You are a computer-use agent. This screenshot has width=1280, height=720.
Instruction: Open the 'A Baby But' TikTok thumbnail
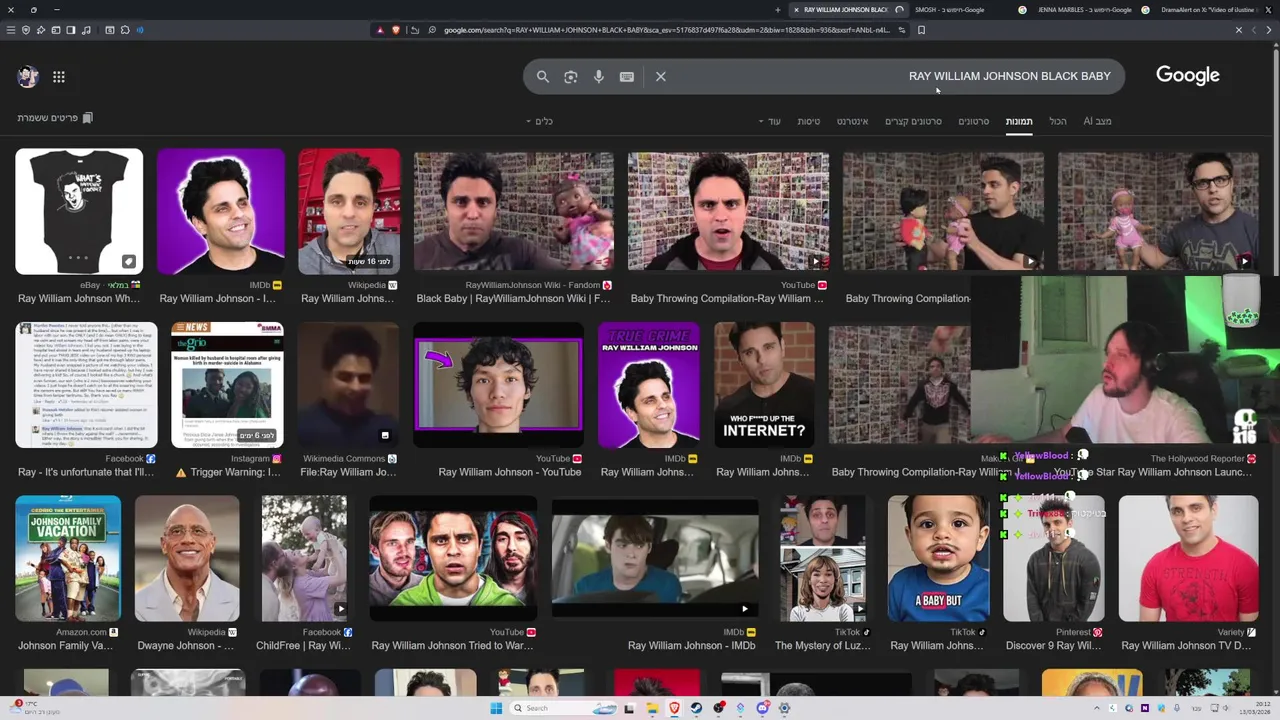[x=938, y=558]
